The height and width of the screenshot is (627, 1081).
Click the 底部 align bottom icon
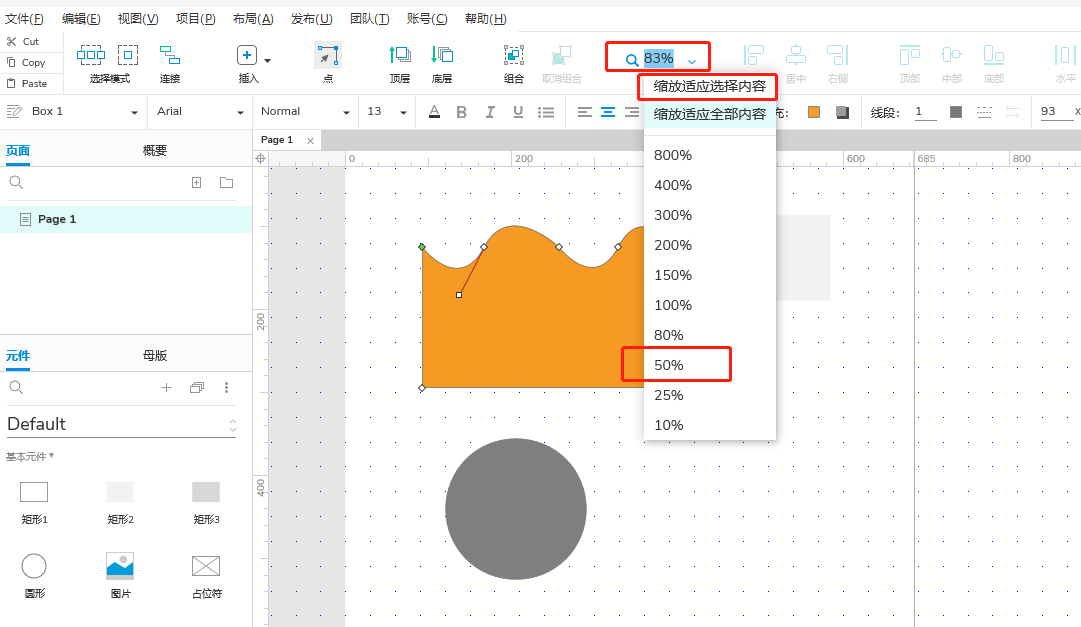pyautogui.click(x=993, y=54)
